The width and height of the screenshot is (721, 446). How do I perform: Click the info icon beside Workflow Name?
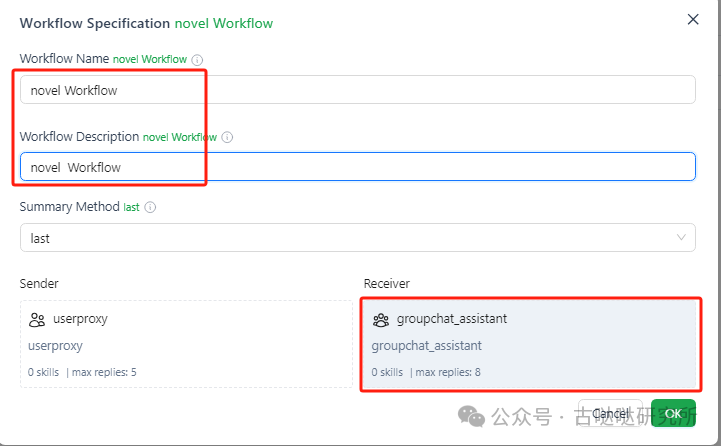[196, 59]
